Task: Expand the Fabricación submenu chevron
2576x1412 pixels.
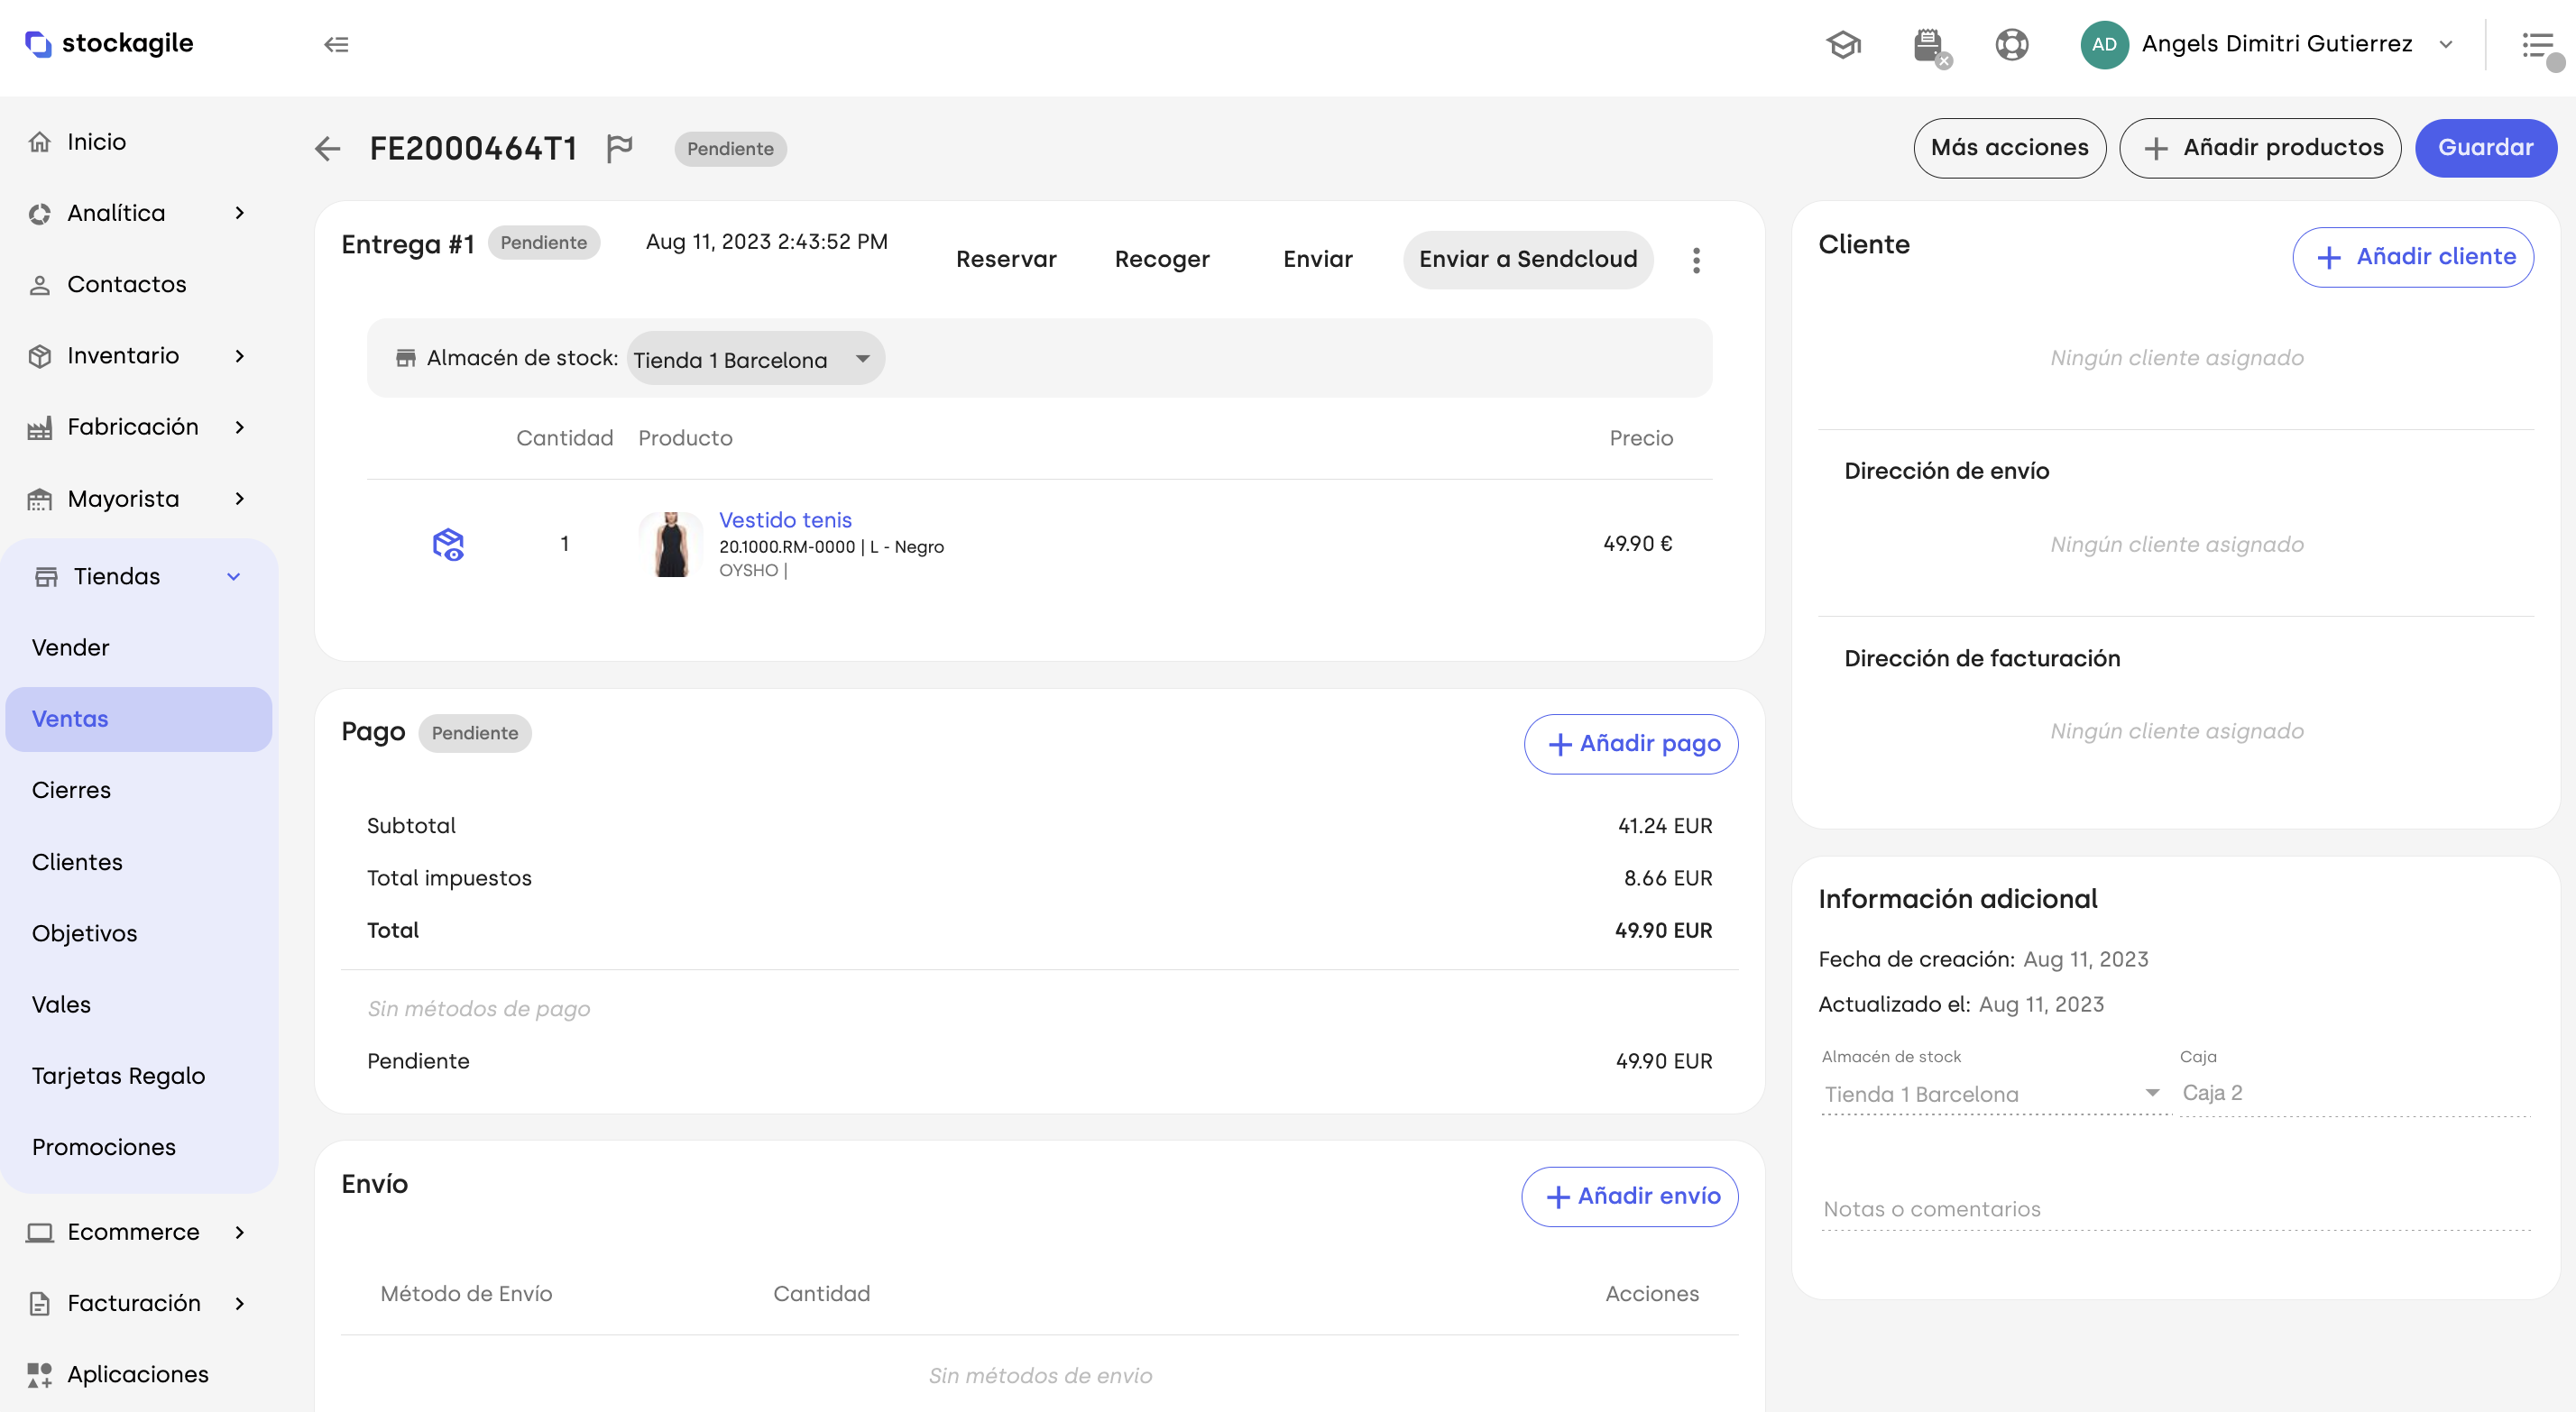Action: (x=239, y=428)
